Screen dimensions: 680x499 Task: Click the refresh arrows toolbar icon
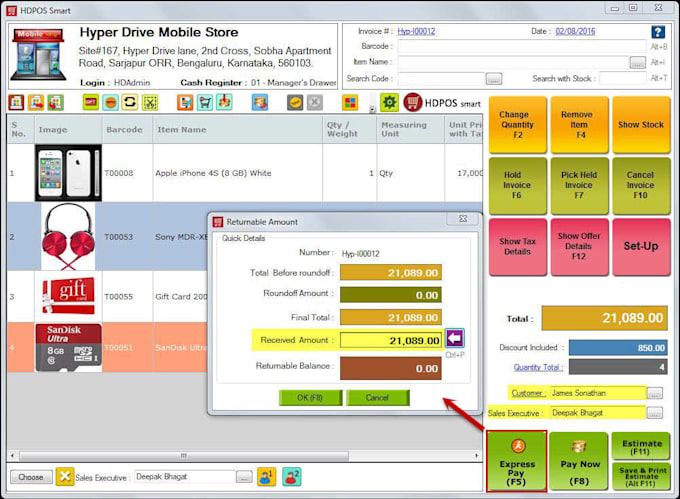[x=130, y=102]
